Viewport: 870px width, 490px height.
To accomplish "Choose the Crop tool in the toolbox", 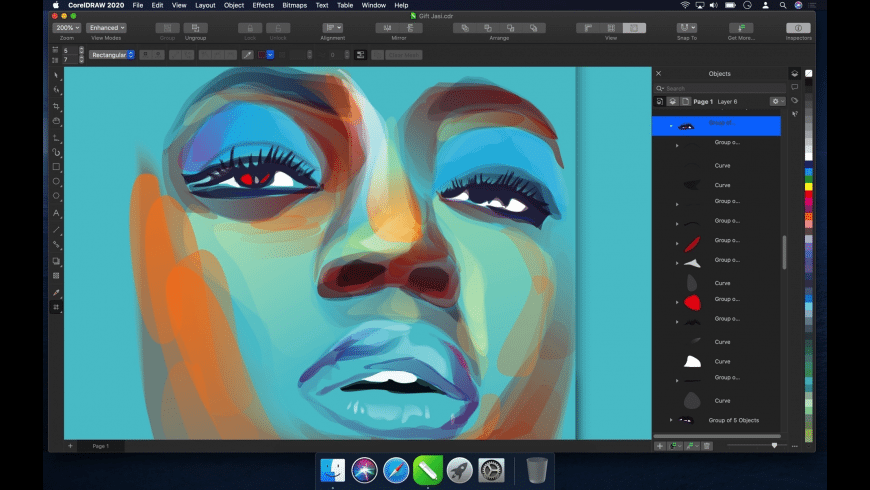I will [56, 106].
